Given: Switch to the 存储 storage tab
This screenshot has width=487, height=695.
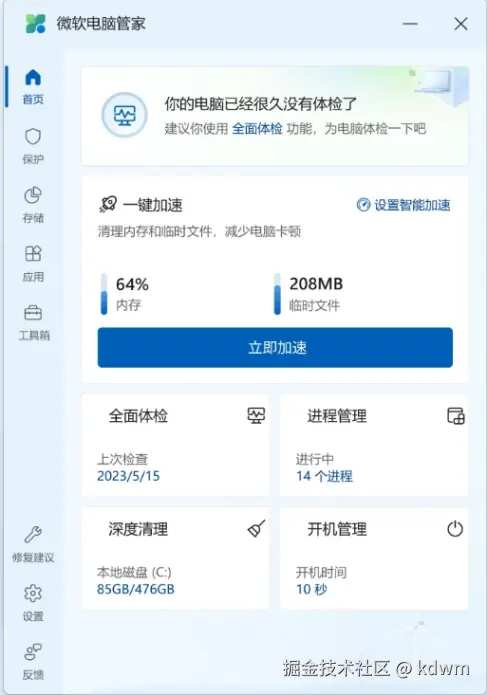Looking at the screenshot, I should point(33,205).
